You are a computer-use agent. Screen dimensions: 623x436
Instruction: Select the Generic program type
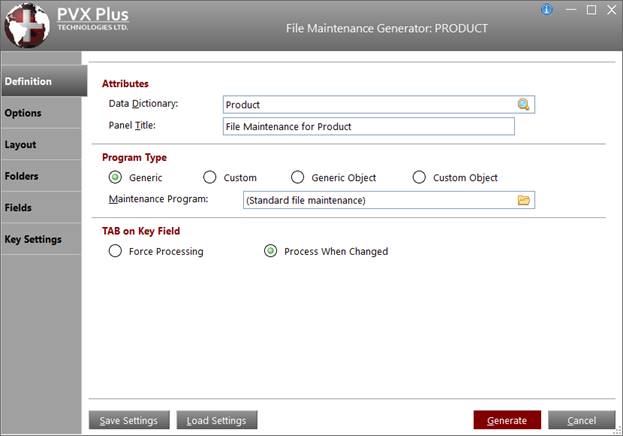point(116,177)
